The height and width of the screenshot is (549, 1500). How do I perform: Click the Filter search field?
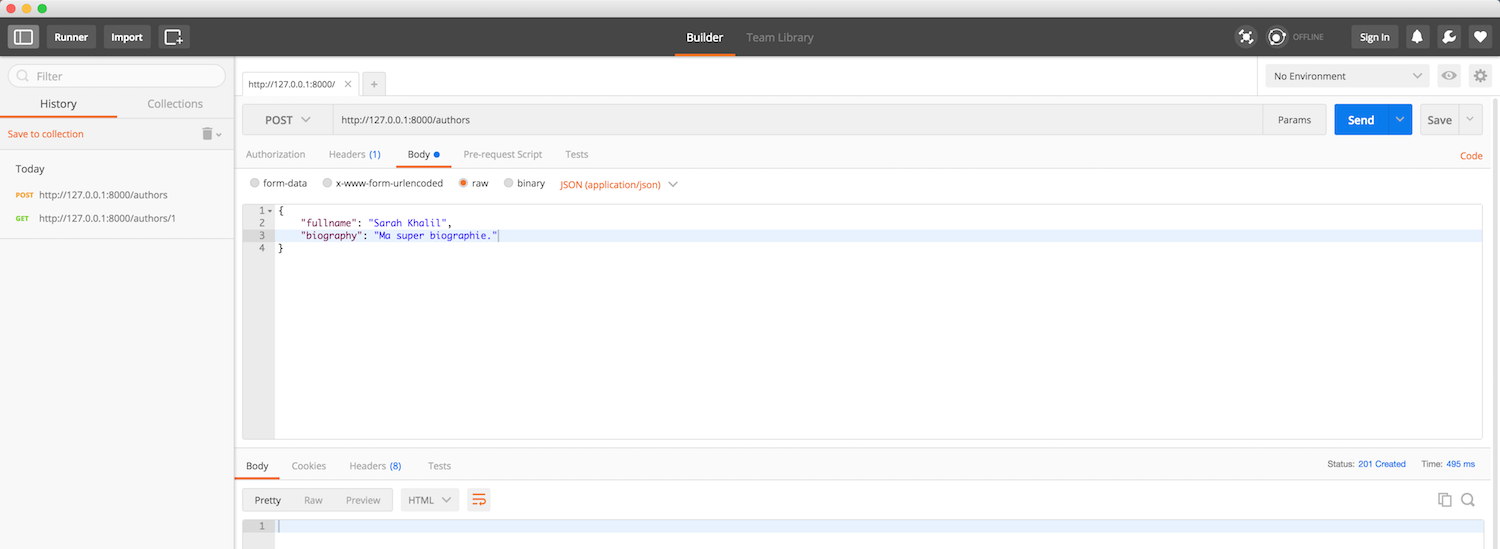click(117, 76)
